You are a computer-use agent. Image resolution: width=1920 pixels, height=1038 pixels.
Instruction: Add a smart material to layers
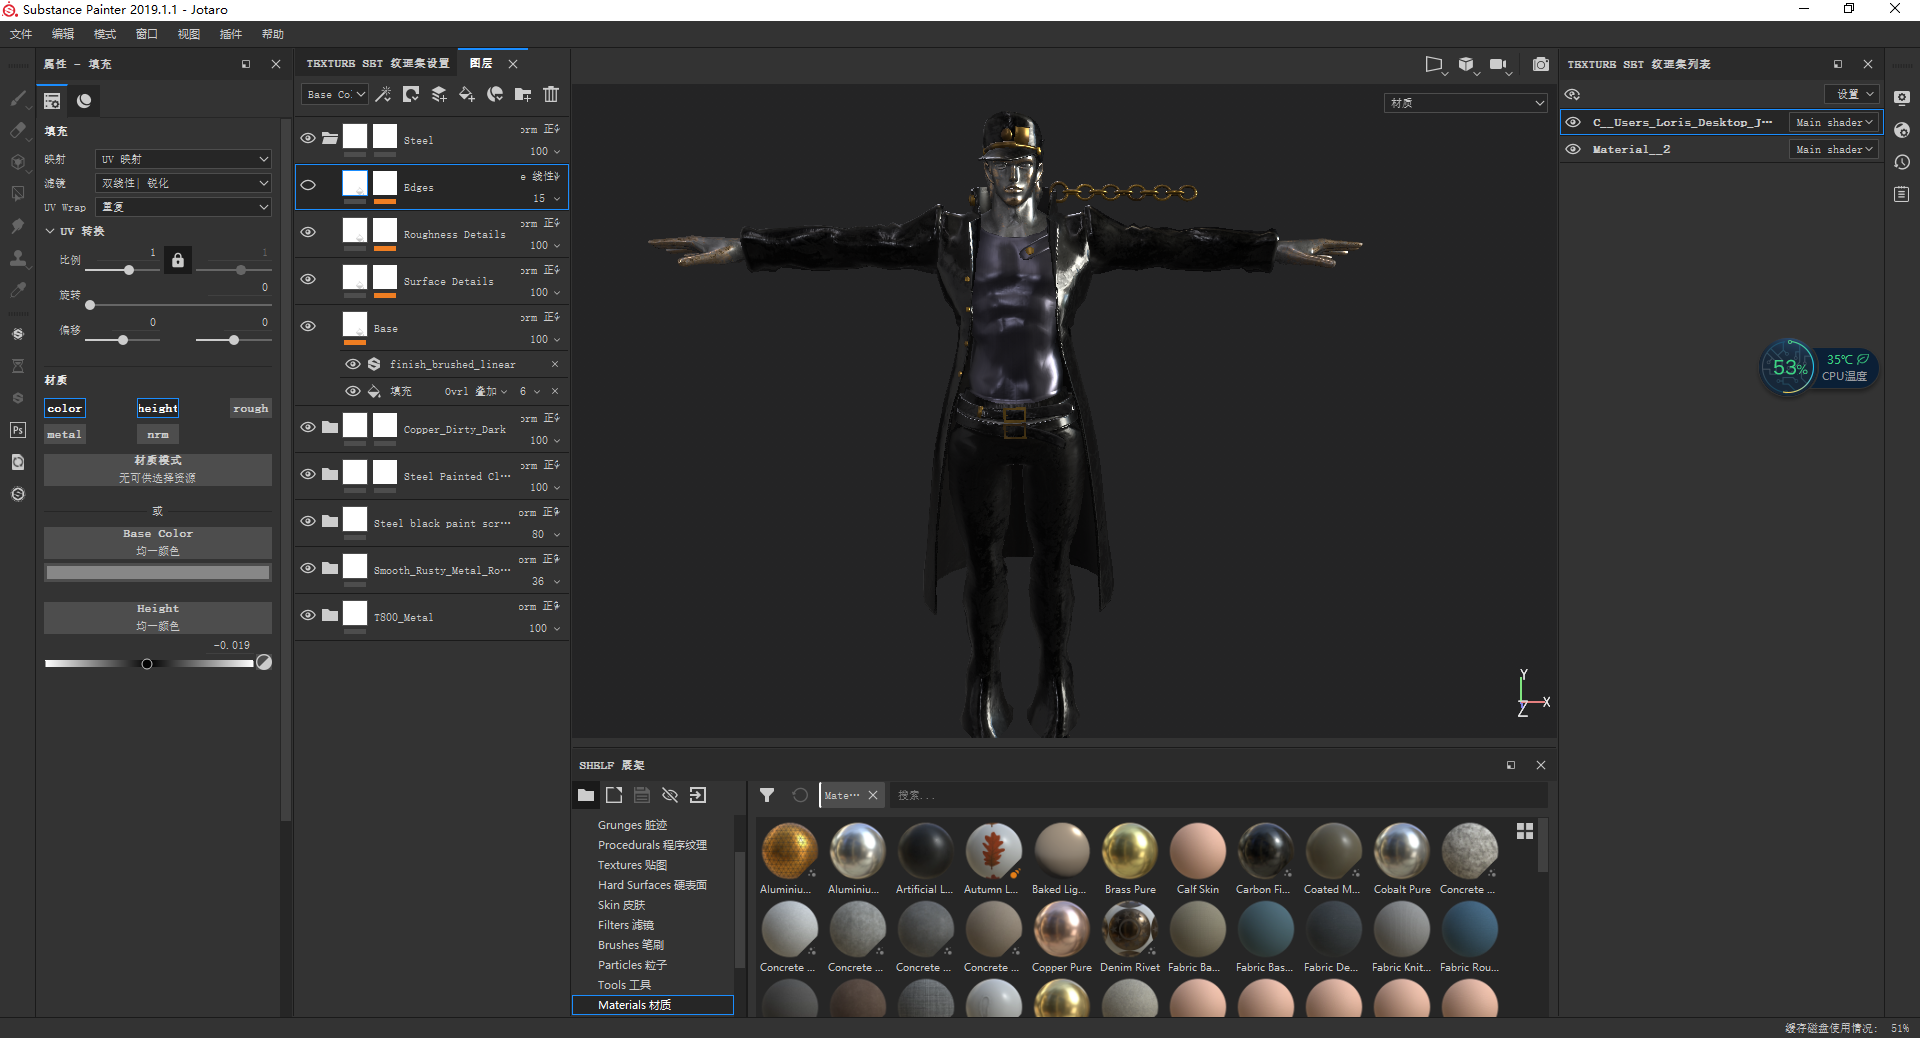coord(495,94)
